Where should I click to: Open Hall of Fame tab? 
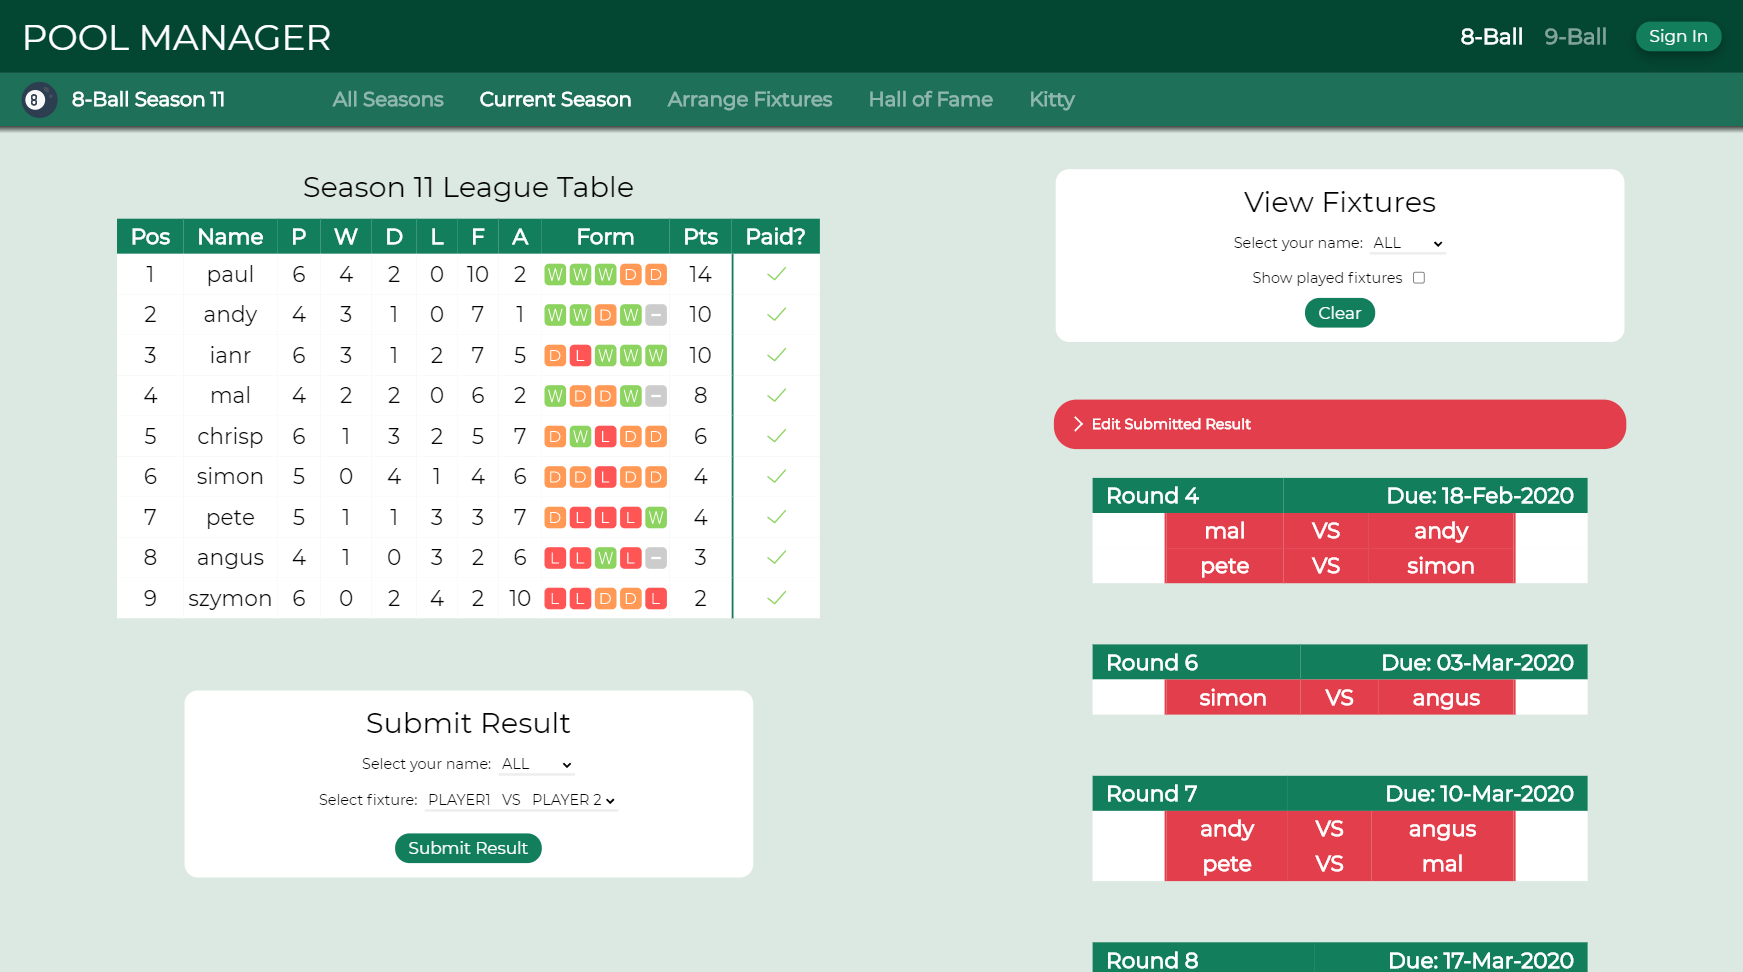point(931,100)
